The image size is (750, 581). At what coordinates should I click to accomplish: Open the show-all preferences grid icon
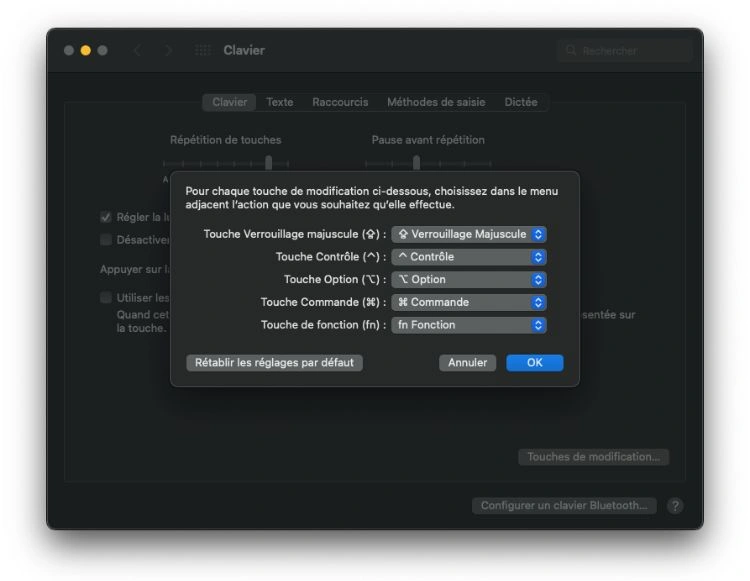[x=203, y=50]
